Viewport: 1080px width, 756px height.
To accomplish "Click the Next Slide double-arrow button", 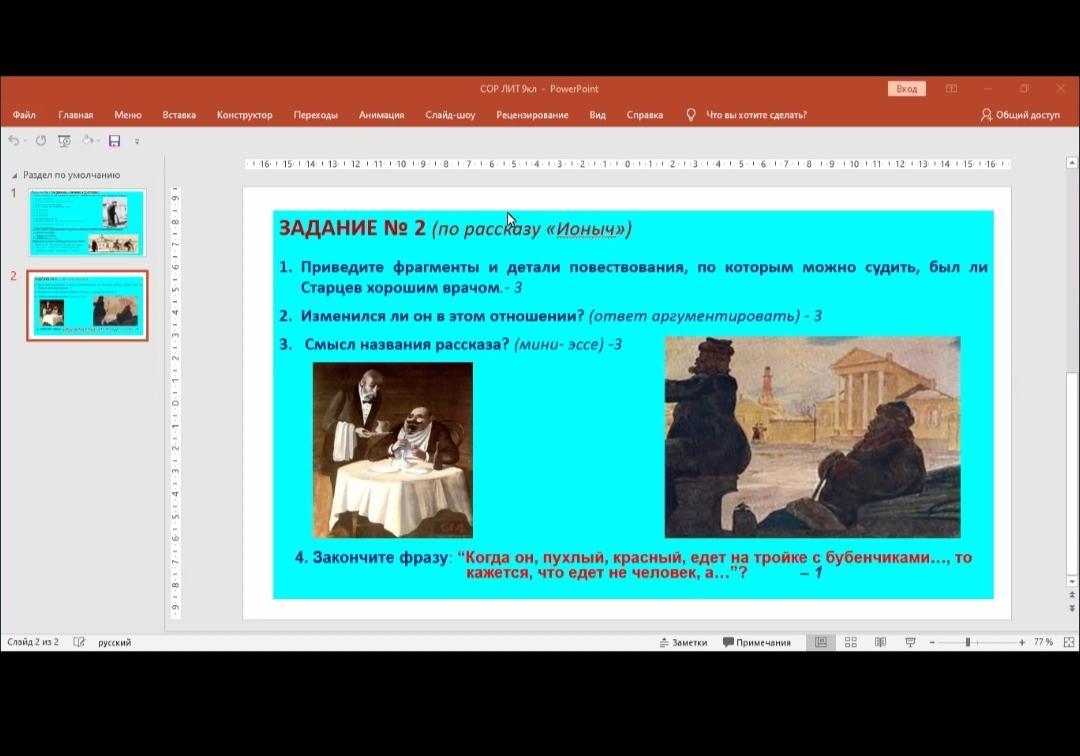I will click(1072, 609).
